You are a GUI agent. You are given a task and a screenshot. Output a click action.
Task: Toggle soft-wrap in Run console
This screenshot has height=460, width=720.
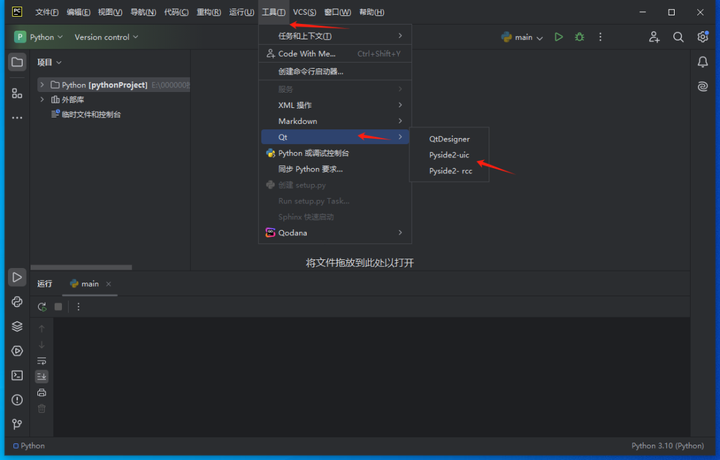tap(42, 360)
